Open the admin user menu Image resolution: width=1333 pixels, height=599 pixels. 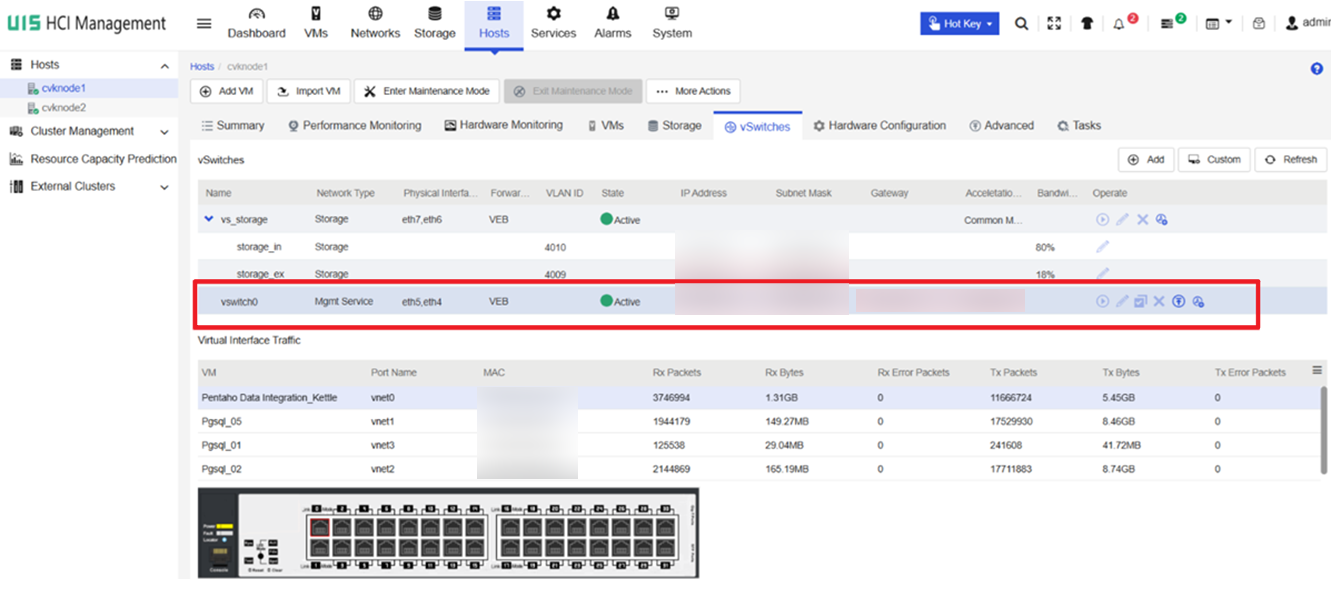coord(1308,24)
